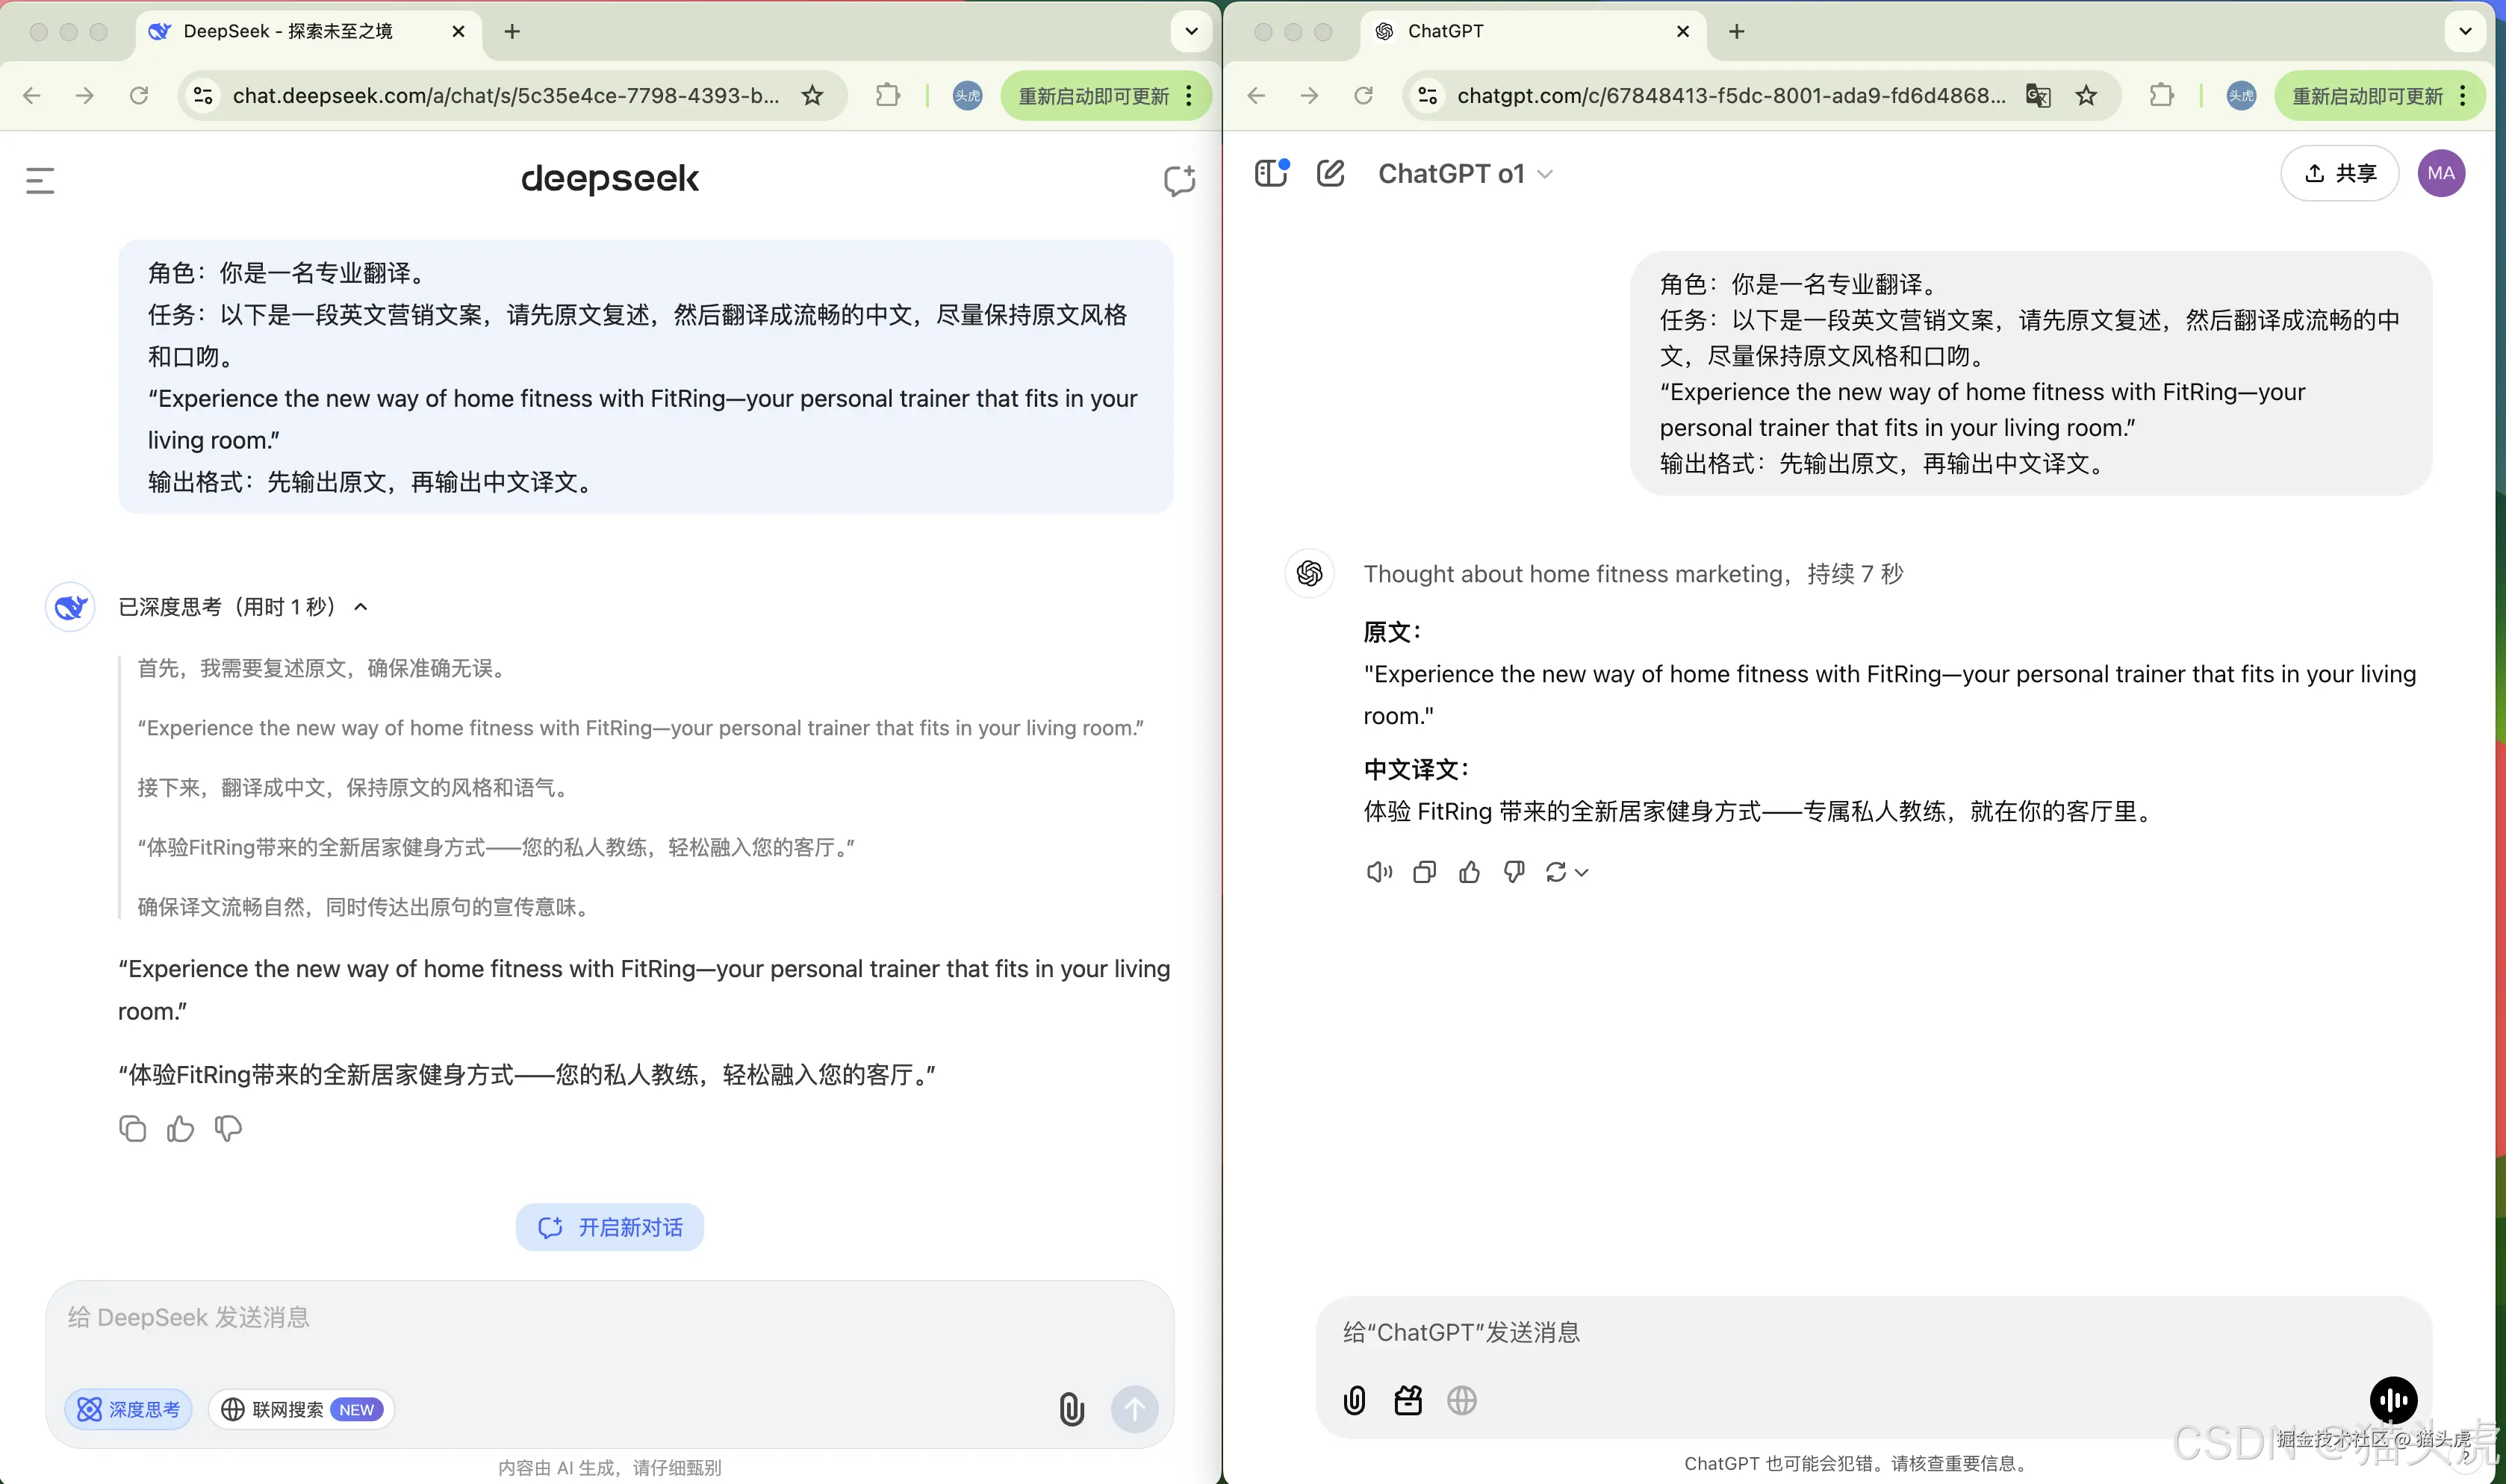Enable web search globe in ChatGPT
The width and height of the screenshot is (2506, 1484).
pyautogui.click(x=1460, y=1400)
